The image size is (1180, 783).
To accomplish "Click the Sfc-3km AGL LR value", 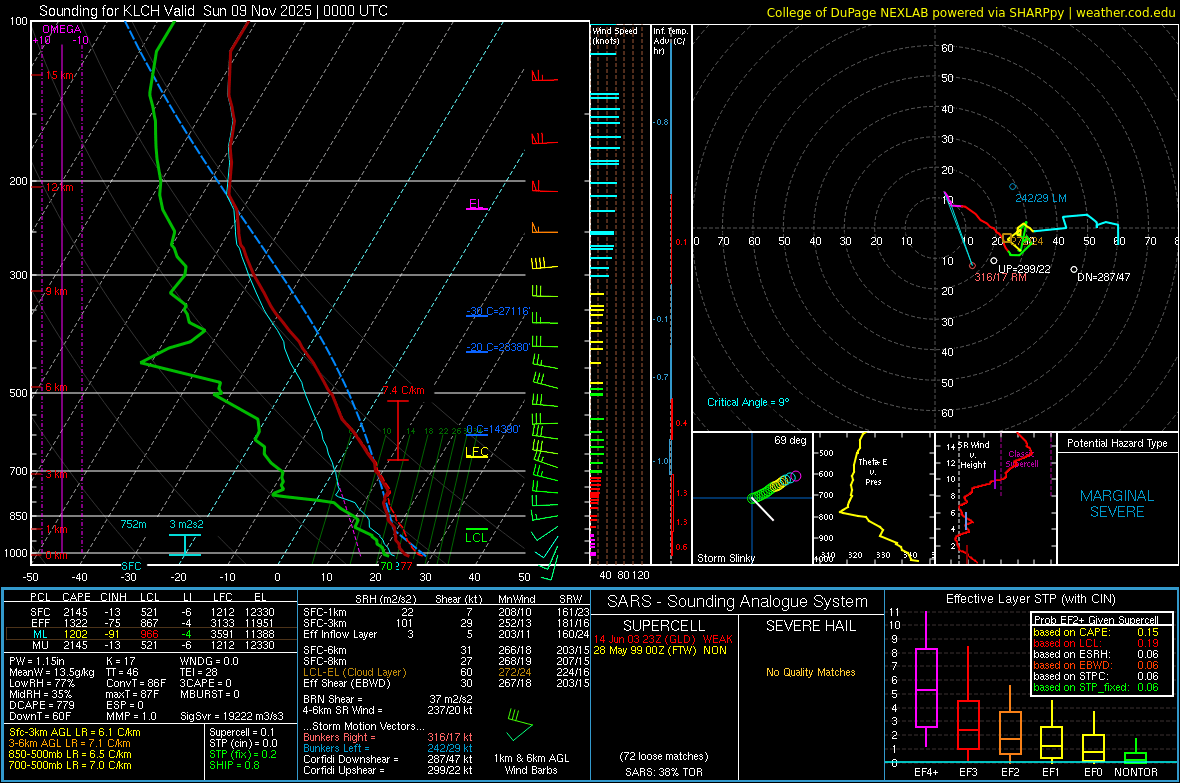I will tap(75, 733).
